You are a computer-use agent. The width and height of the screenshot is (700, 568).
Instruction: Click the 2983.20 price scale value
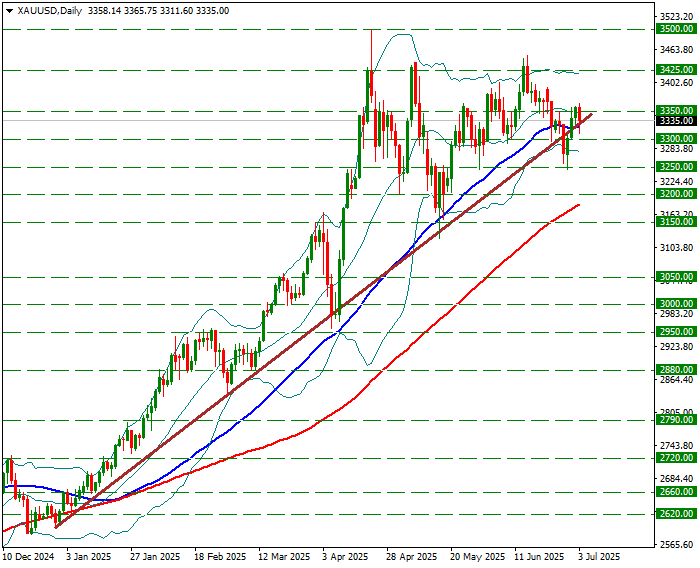pyautogui.click(x=676, y=313)
